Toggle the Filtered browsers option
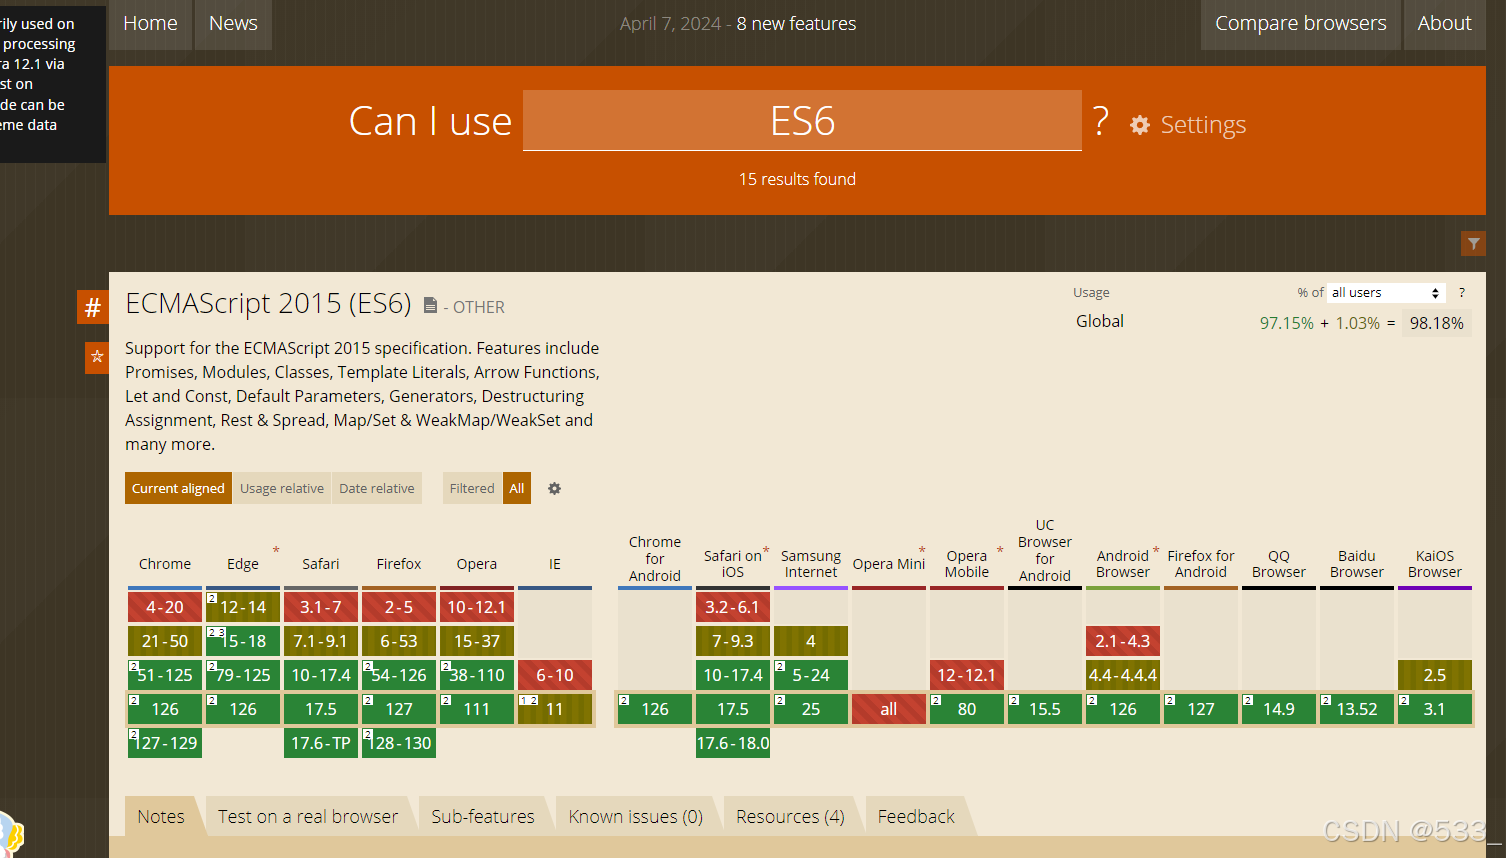 (x=471, y=489)
